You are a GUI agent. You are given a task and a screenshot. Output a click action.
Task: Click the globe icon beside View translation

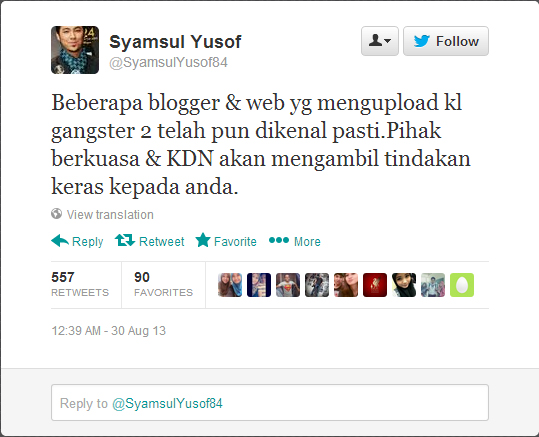56,214
